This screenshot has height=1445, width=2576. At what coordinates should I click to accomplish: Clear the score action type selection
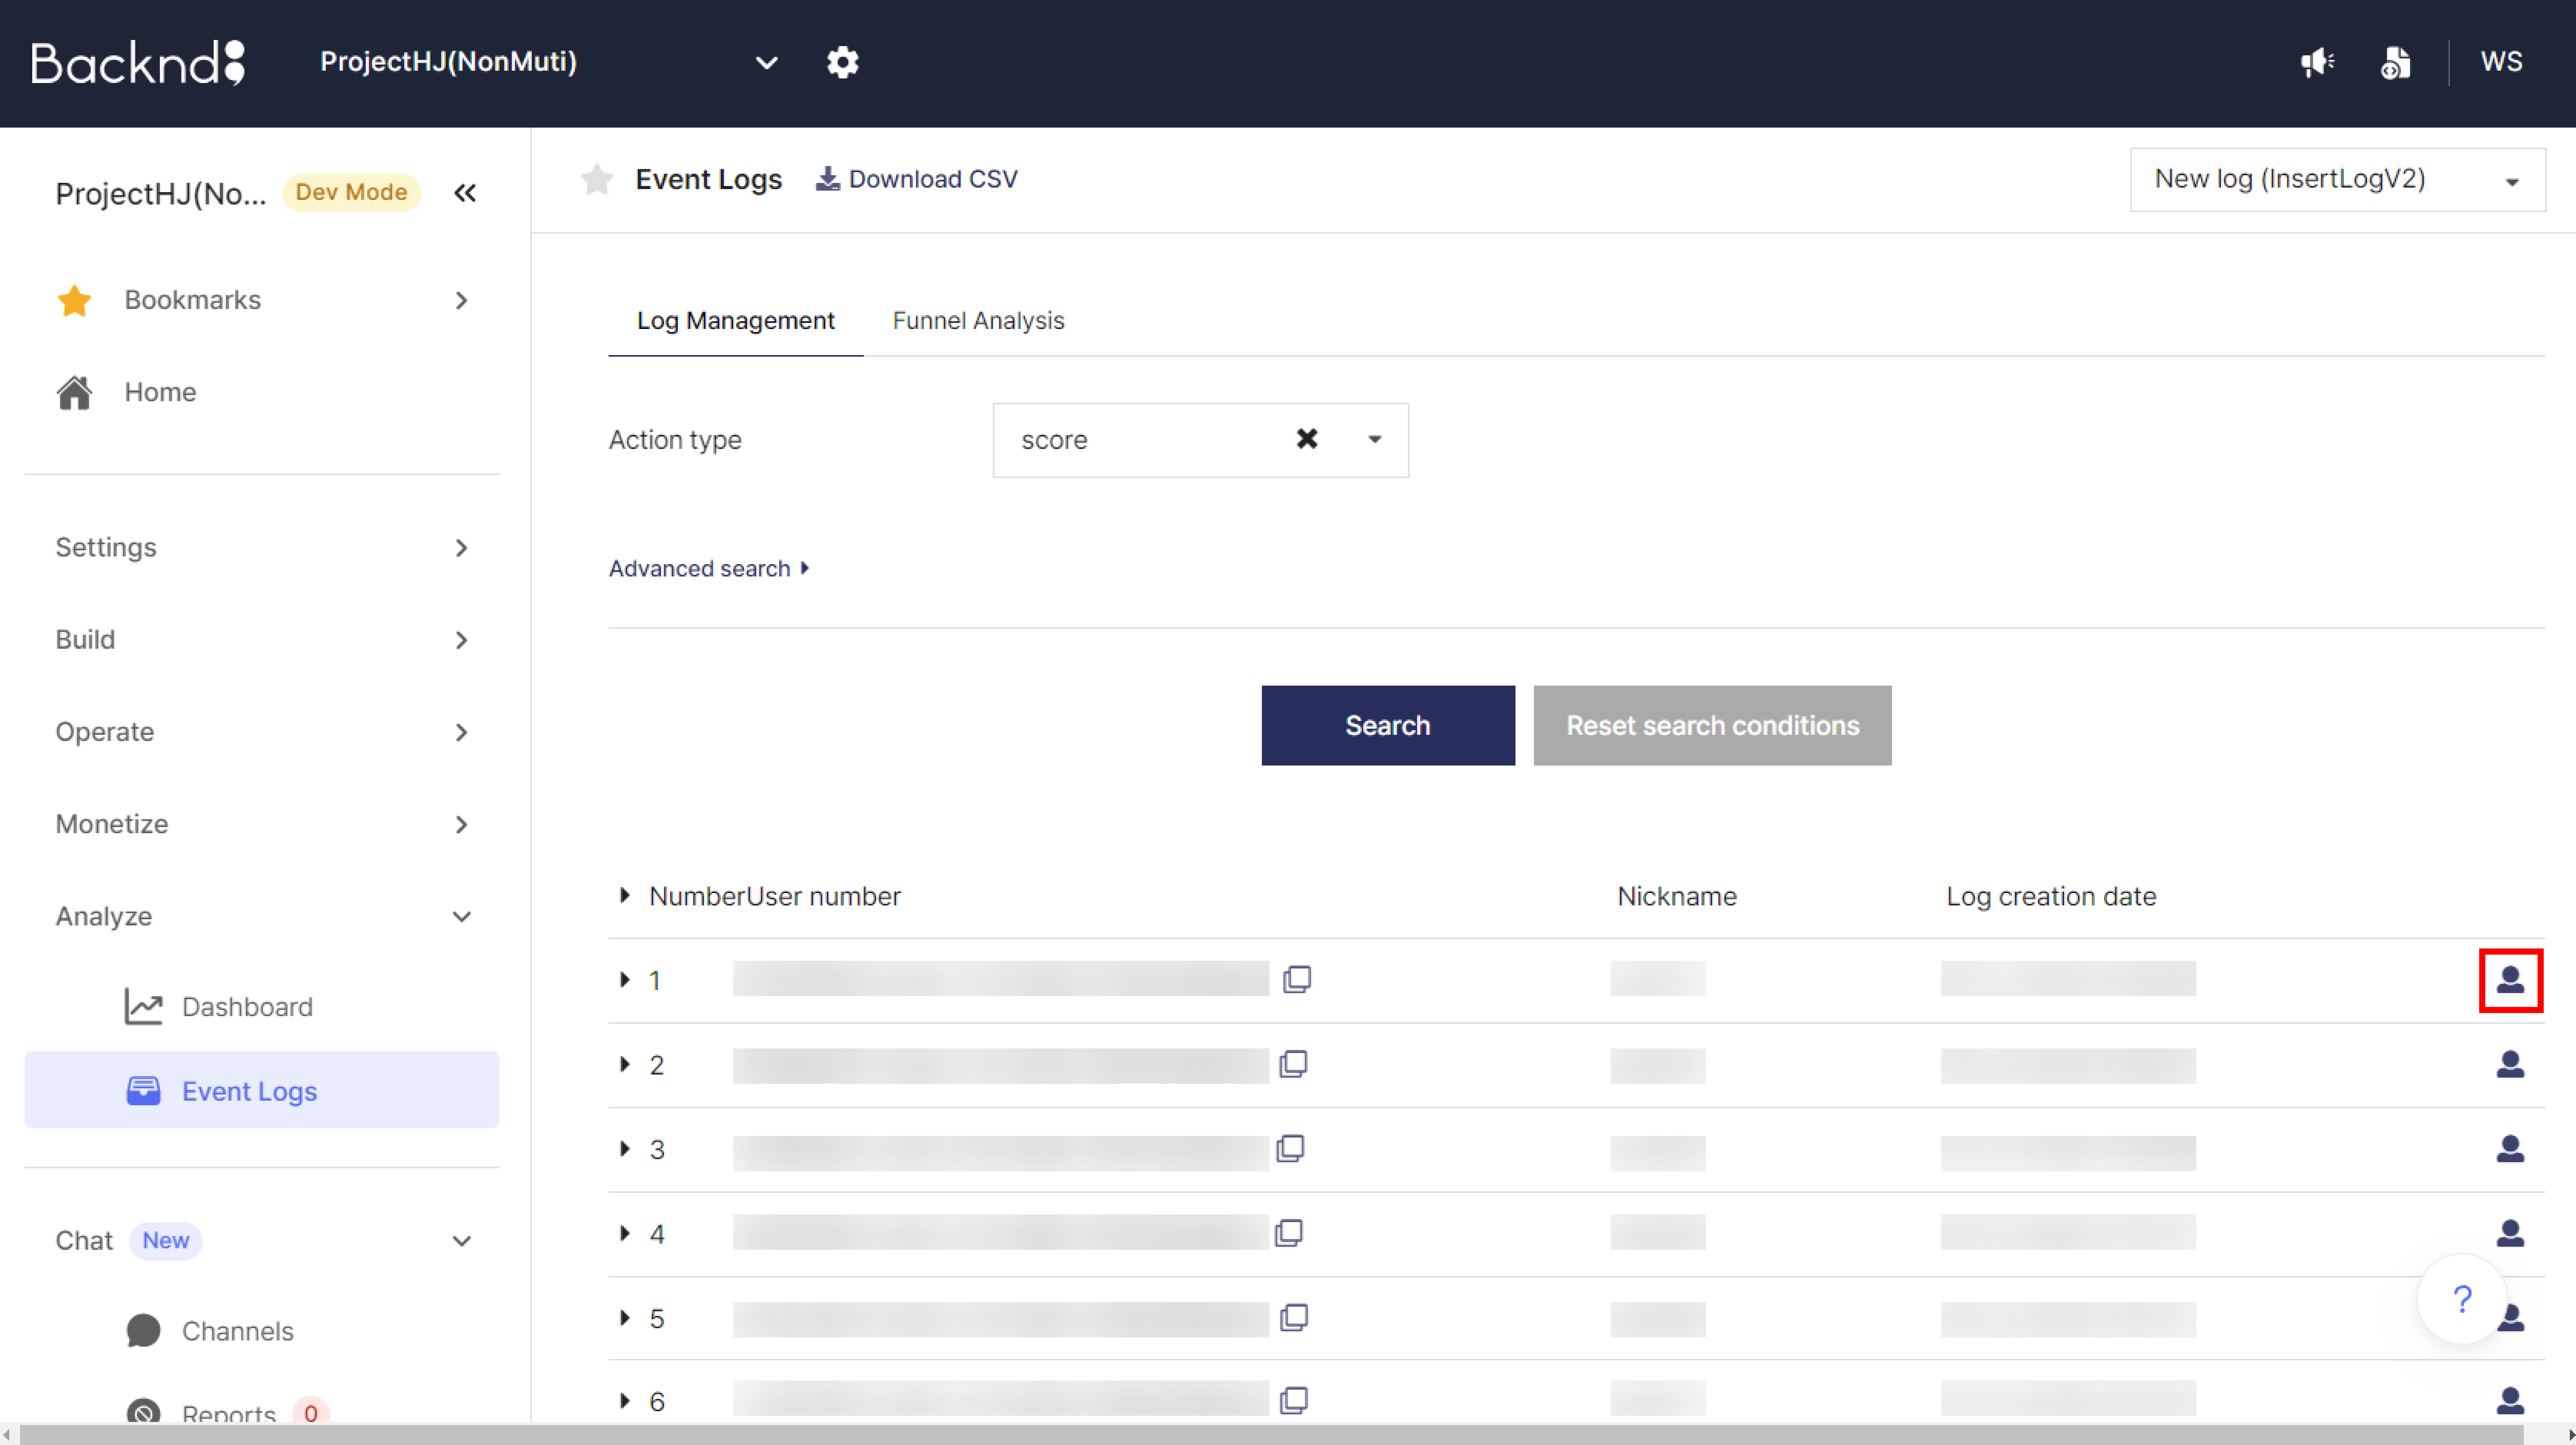point(1306,439)
